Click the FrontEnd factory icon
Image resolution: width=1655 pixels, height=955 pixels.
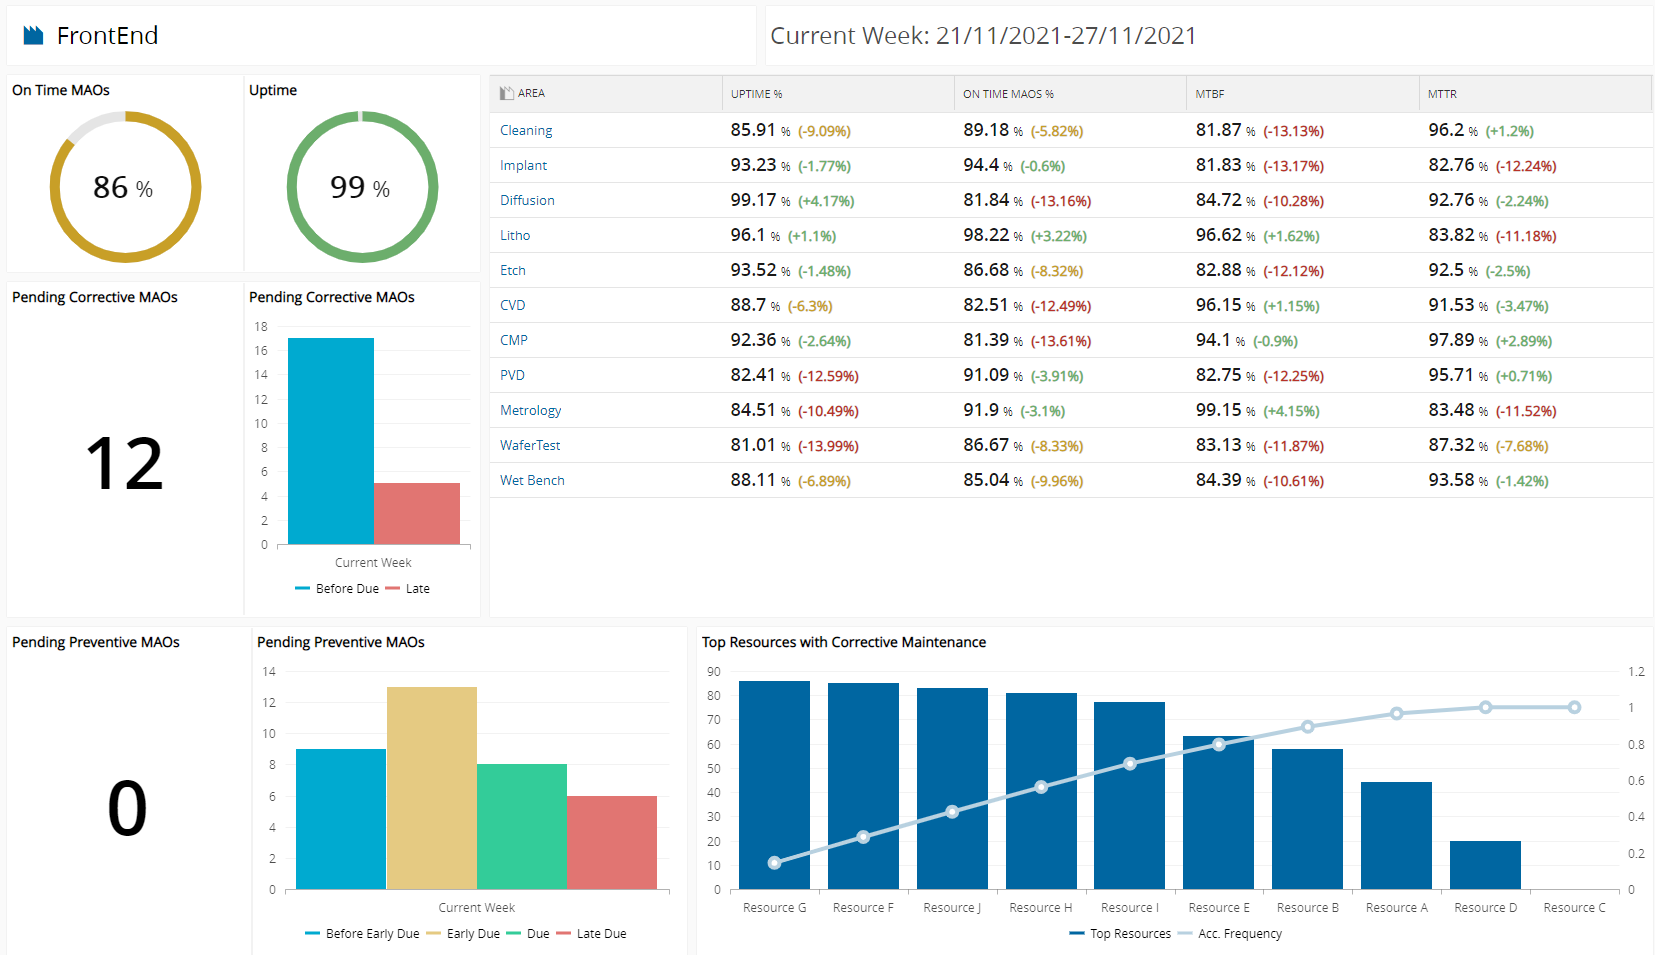point(33,36)
